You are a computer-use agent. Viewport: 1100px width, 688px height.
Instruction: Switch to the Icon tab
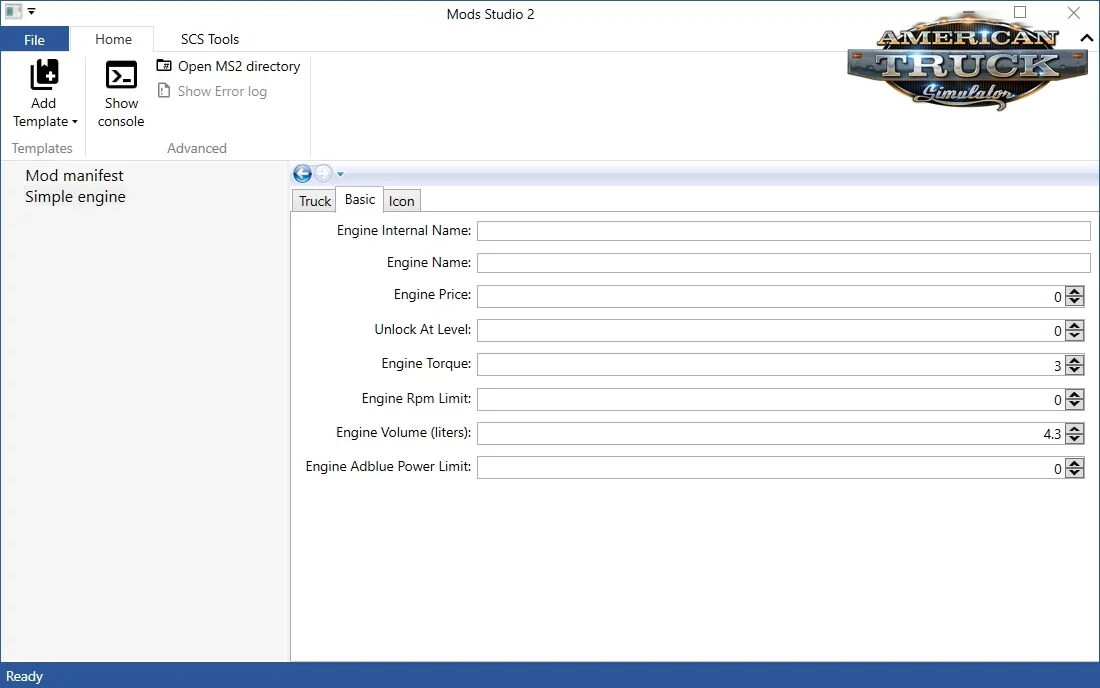point(401,201)
